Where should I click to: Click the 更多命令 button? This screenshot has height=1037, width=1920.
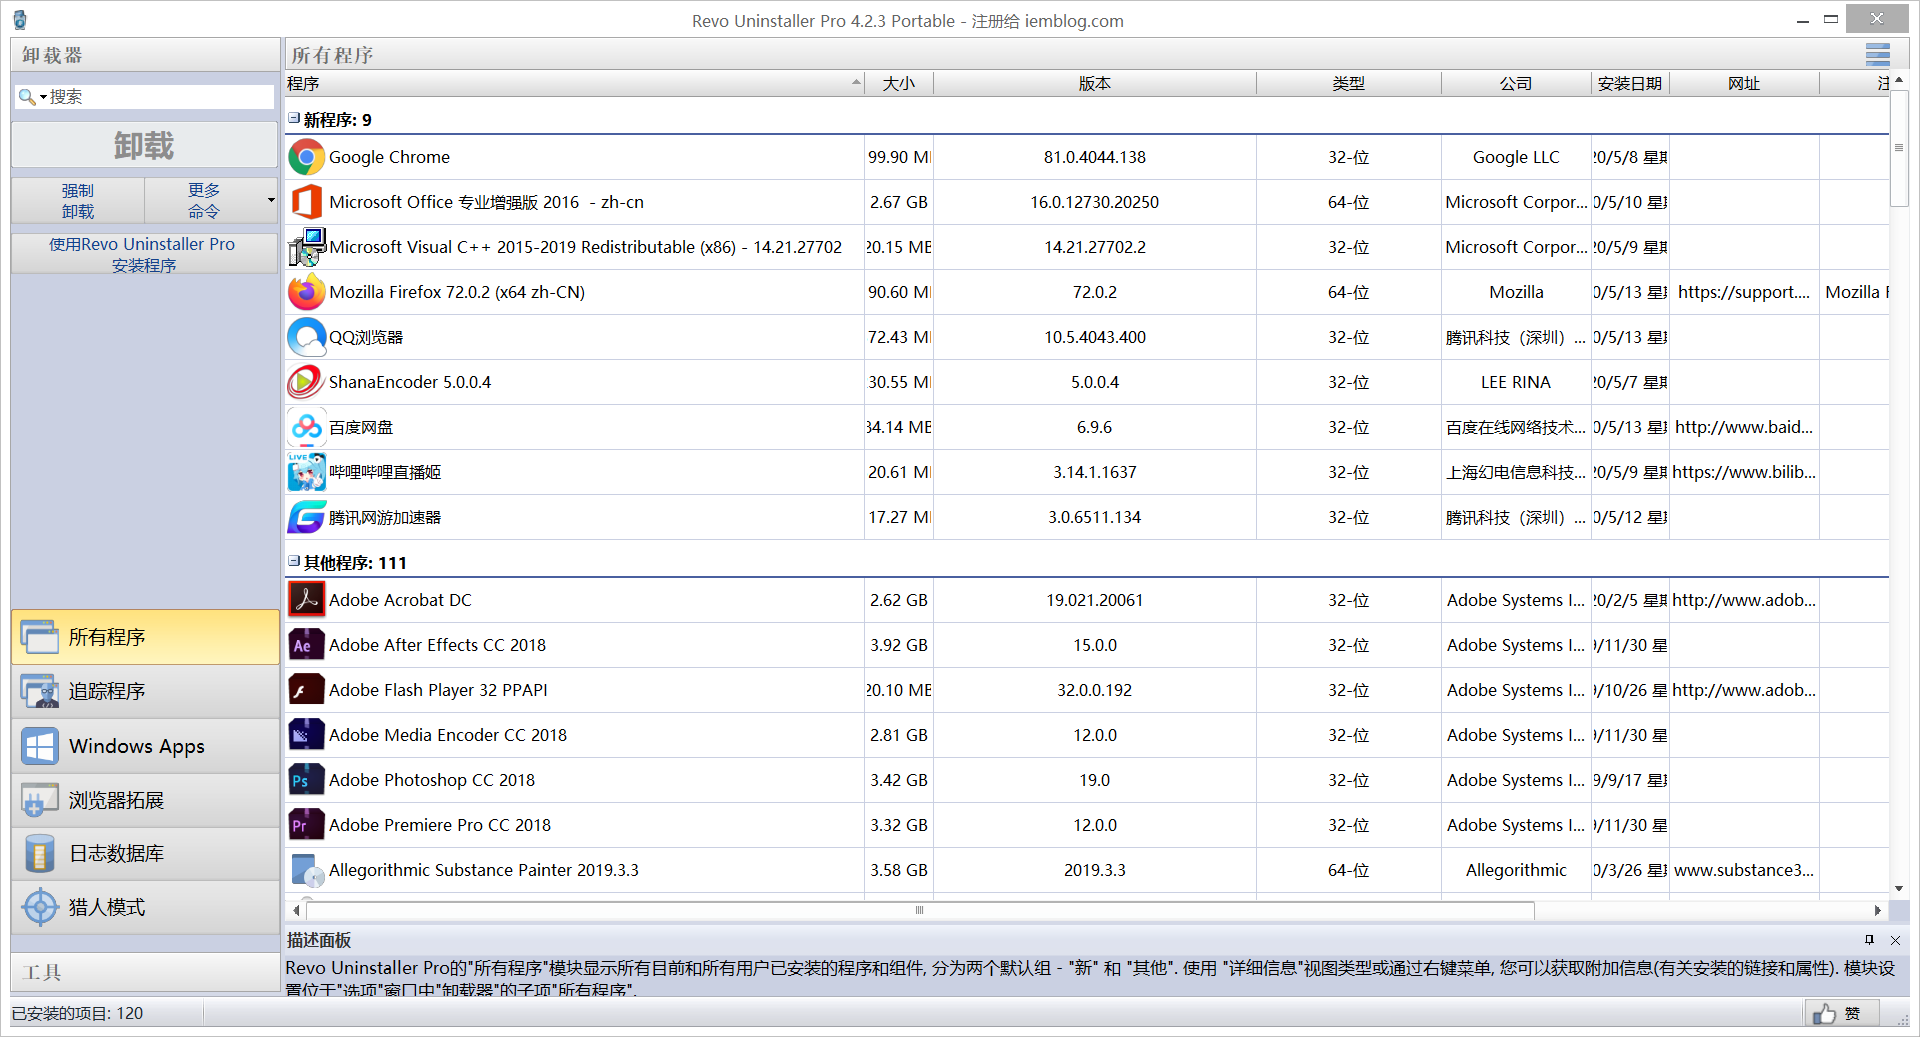click(x=204, y=200)
